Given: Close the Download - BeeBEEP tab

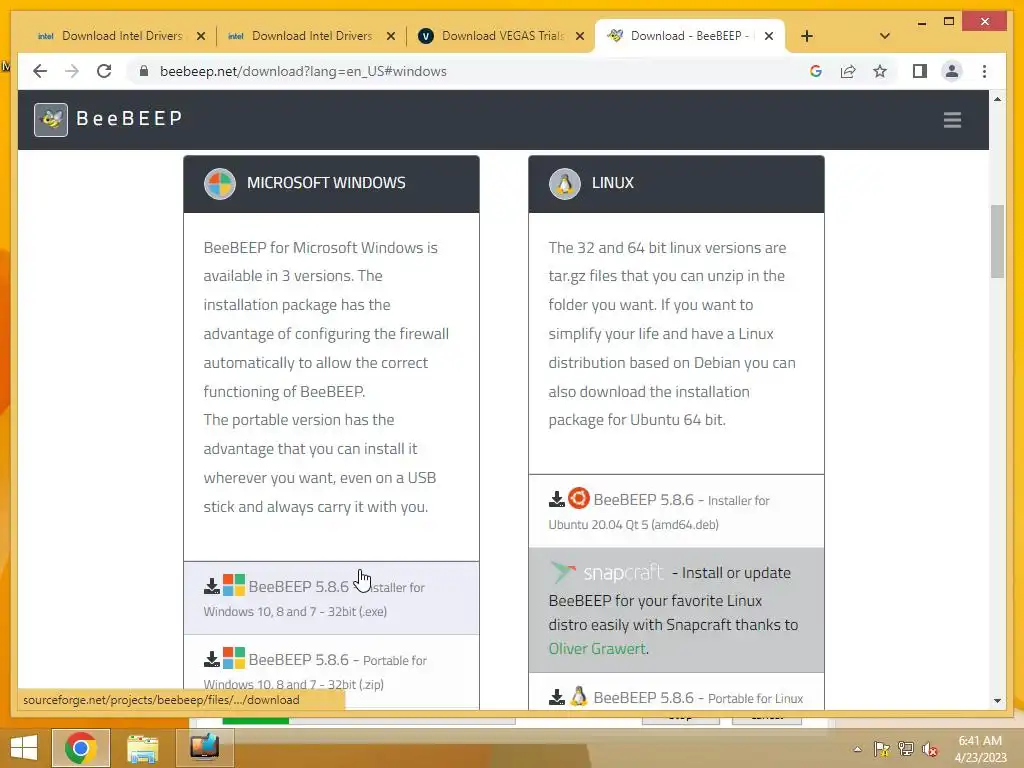Looking at the screenshot, I should tap(769, 36).
